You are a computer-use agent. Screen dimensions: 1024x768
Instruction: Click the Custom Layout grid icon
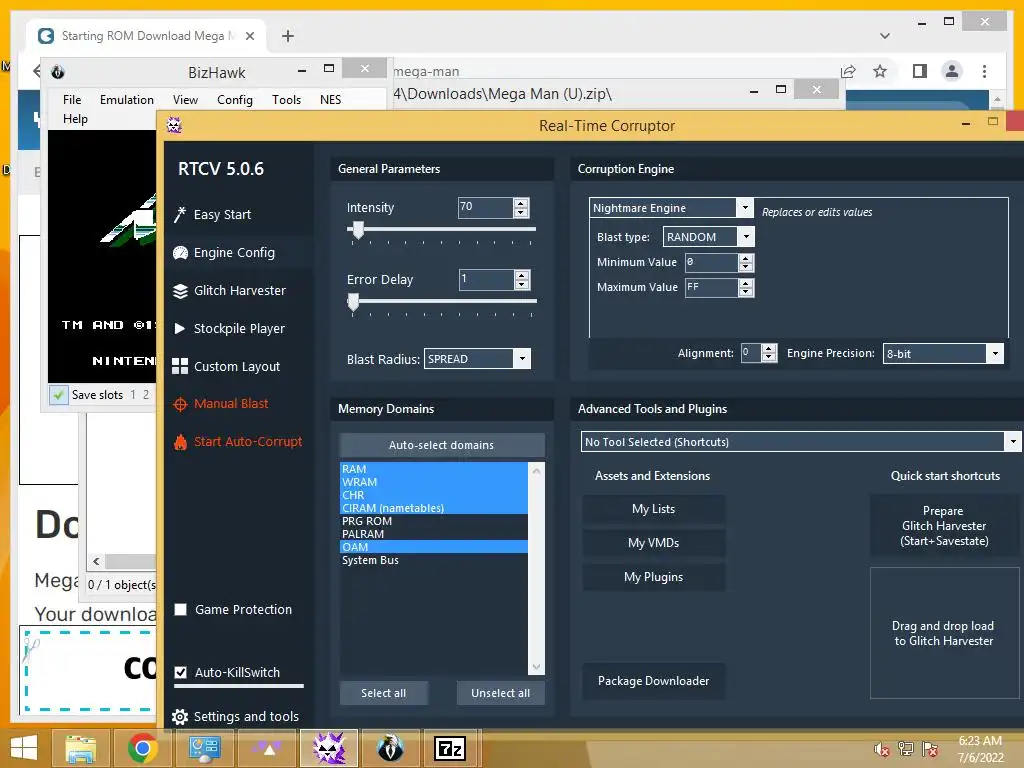(x=180, y=366)
